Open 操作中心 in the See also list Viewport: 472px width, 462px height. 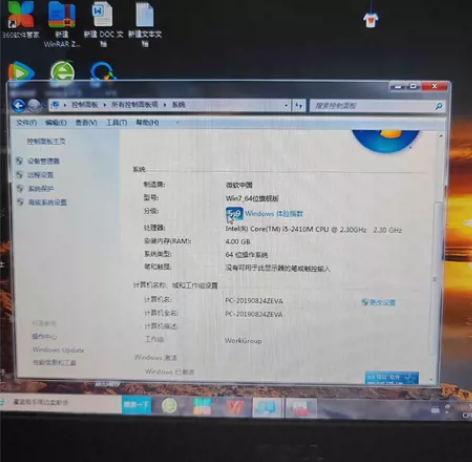44,336
